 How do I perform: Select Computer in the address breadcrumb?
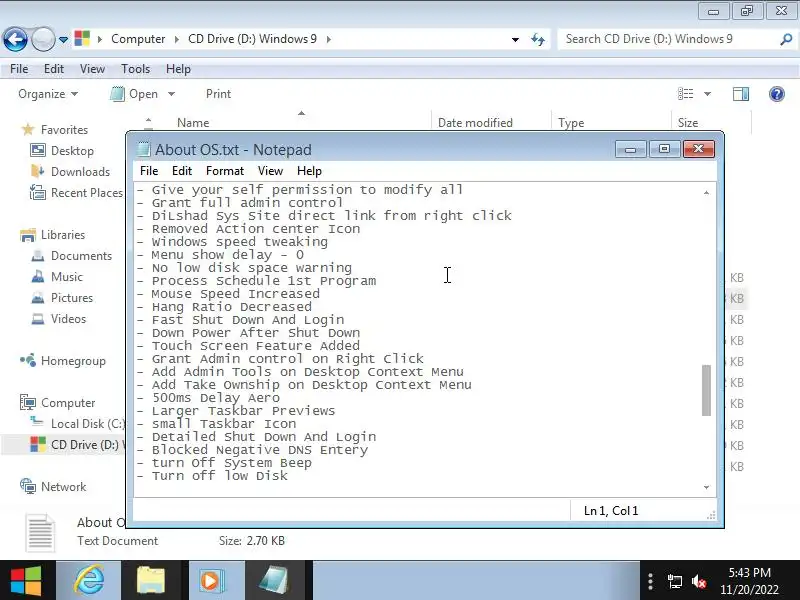[x=138, y=39]
